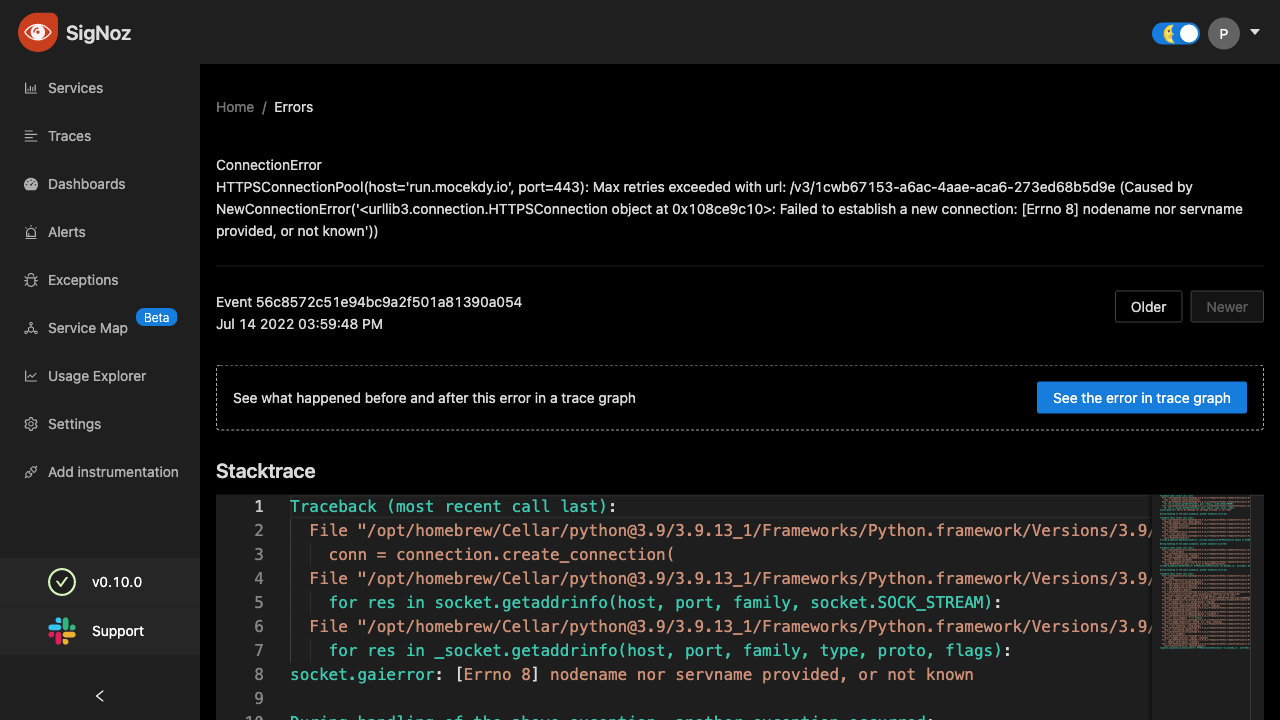Click the Dashboards gauge icon

tap(31, 184)
